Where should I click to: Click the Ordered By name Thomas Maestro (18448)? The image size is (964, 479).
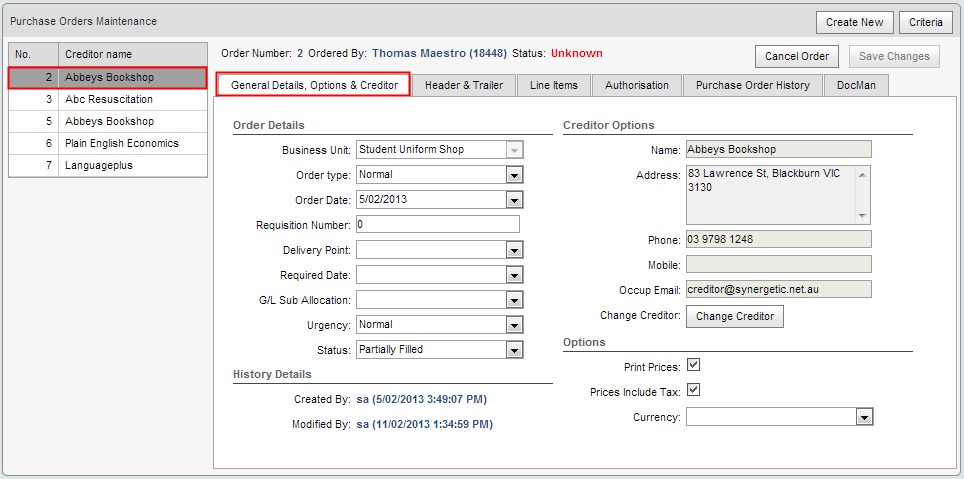click(440, 53)
